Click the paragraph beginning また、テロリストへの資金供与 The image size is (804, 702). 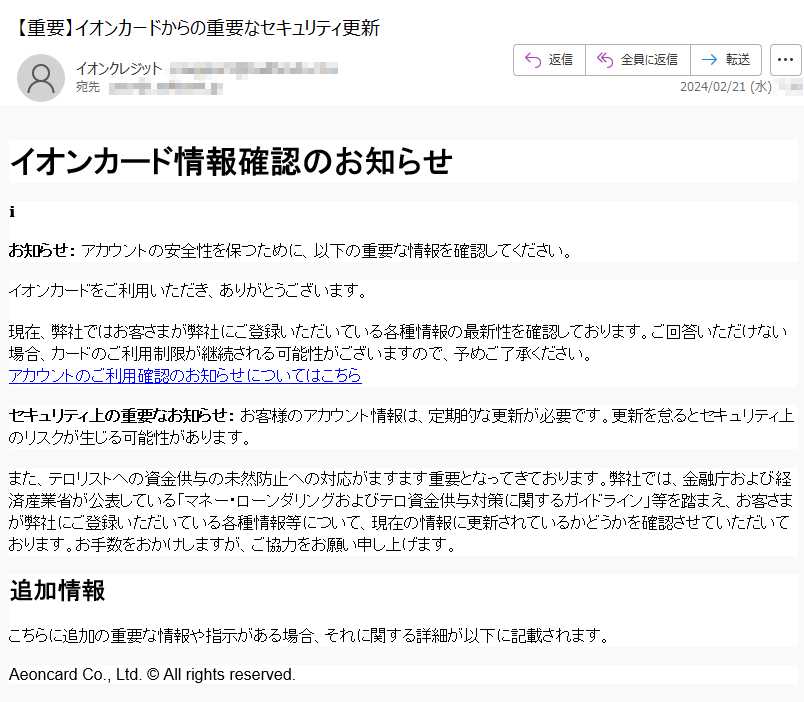click(x=401, y=511)
